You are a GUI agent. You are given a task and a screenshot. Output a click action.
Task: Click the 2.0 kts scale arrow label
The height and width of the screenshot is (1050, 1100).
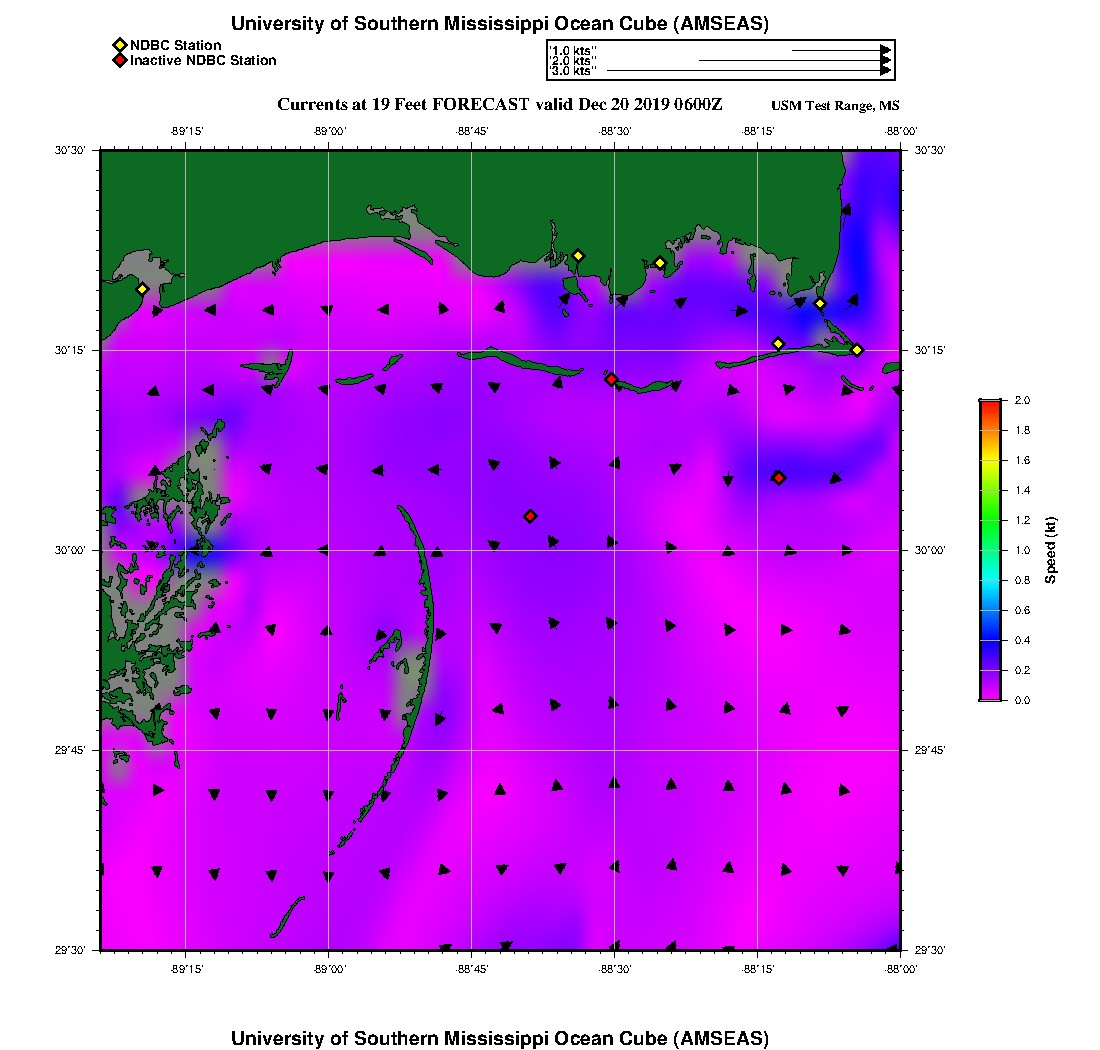(x=573, y=61)
